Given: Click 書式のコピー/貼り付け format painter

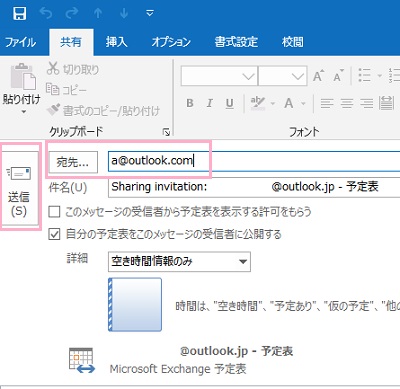Looking at the screenshot, I should tap(103, 111).
